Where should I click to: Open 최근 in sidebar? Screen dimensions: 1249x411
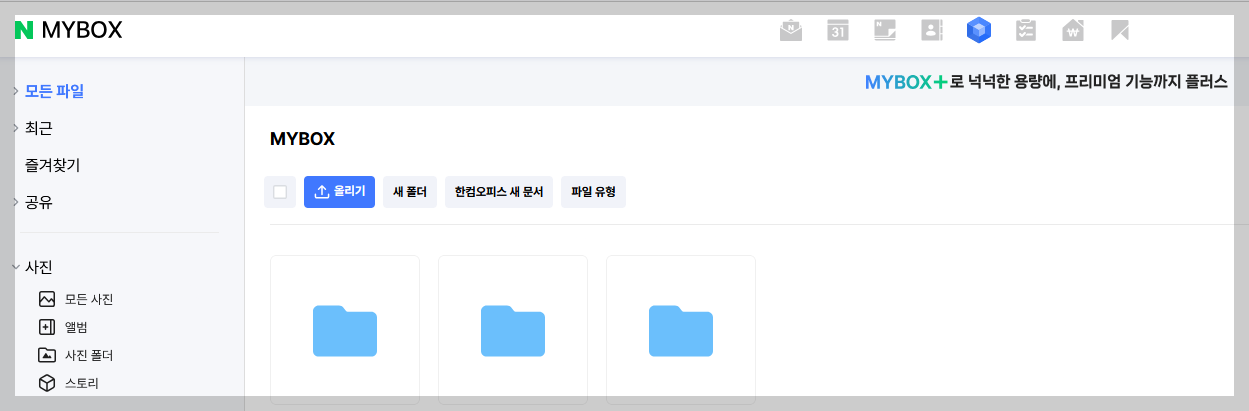pos(38,128)
